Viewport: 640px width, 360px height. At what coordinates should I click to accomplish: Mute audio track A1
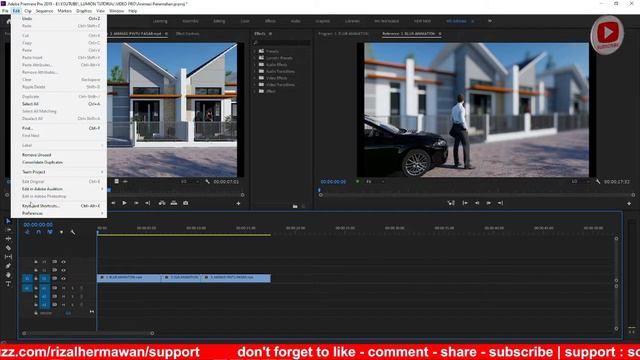[64, 288]
